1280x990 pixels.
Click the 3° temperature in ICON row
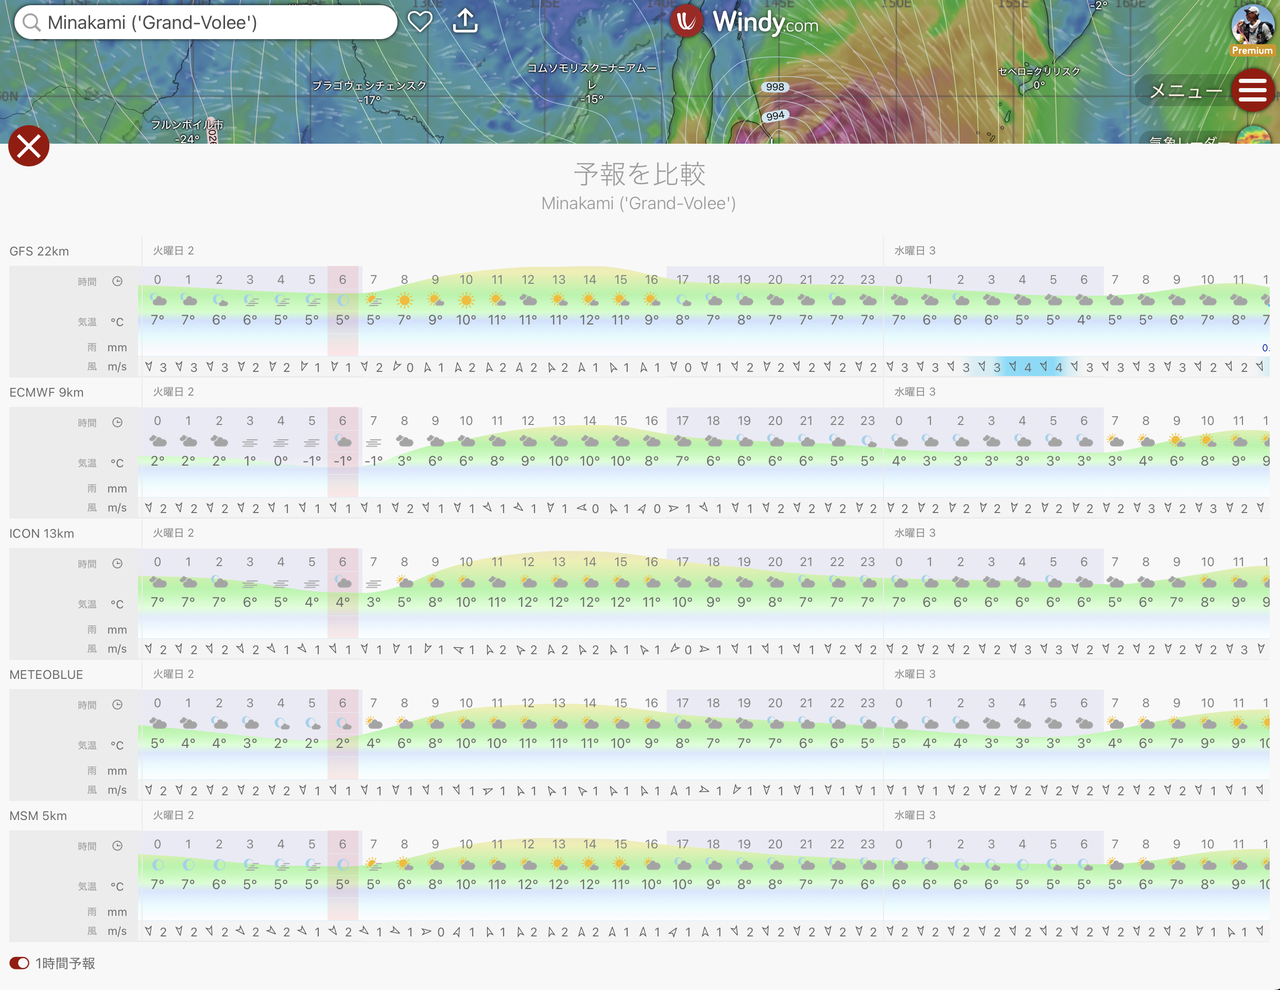tap(373, 603)
